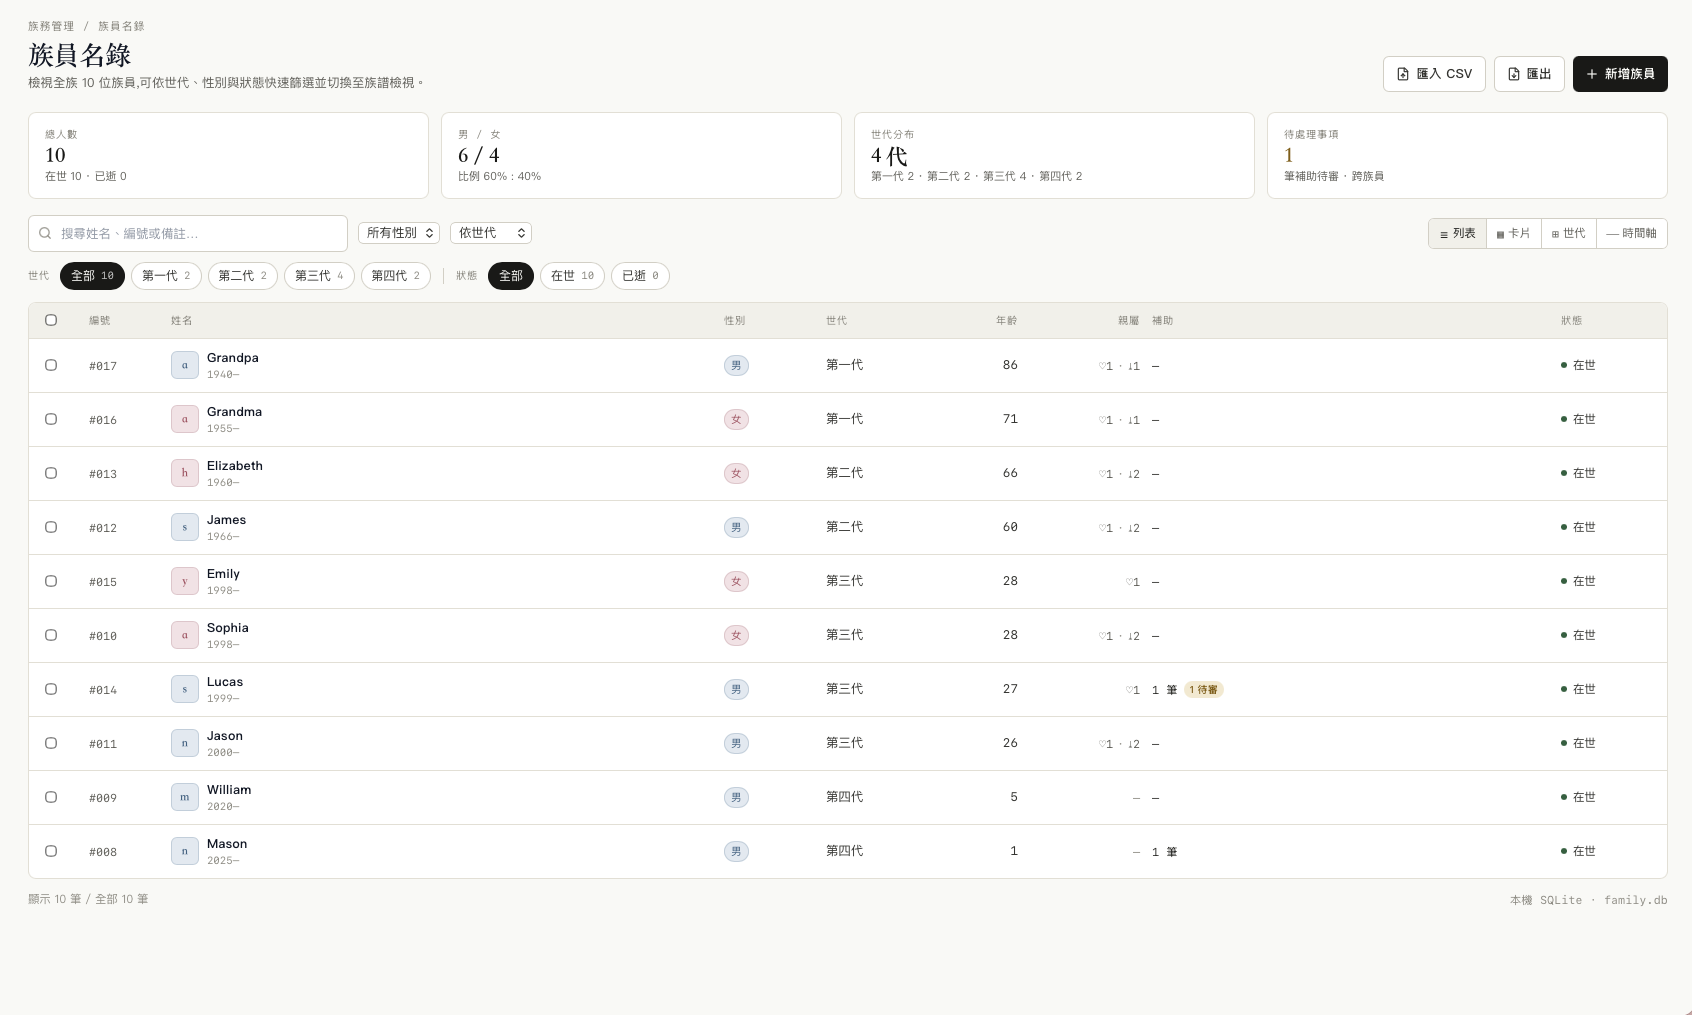Click the female gender badge for Elizabeth
Image resolution: width=1692 pixels, height=1015 pixels.
click(x=736, y=473)
